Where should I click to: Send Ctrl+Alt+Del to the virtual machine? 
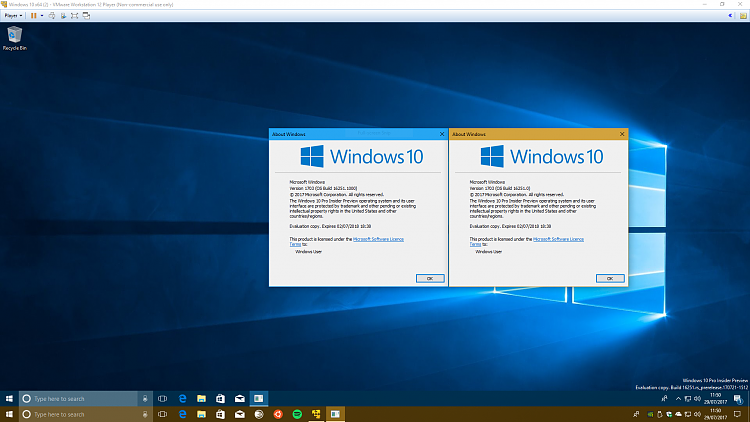(52, 15)
